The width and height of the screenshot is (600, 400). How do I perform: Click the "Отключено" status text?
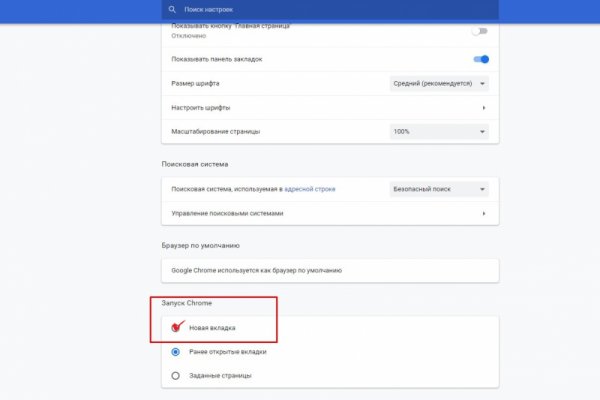pos(187,35)
